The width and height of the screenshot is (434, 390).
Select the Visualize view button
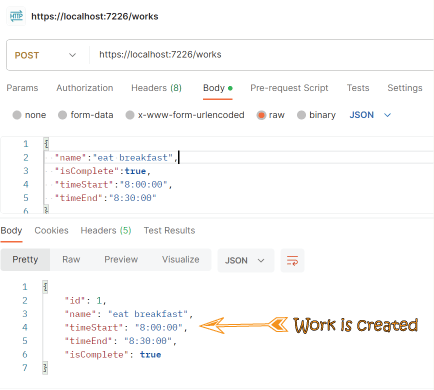click(x=181, y=260)
